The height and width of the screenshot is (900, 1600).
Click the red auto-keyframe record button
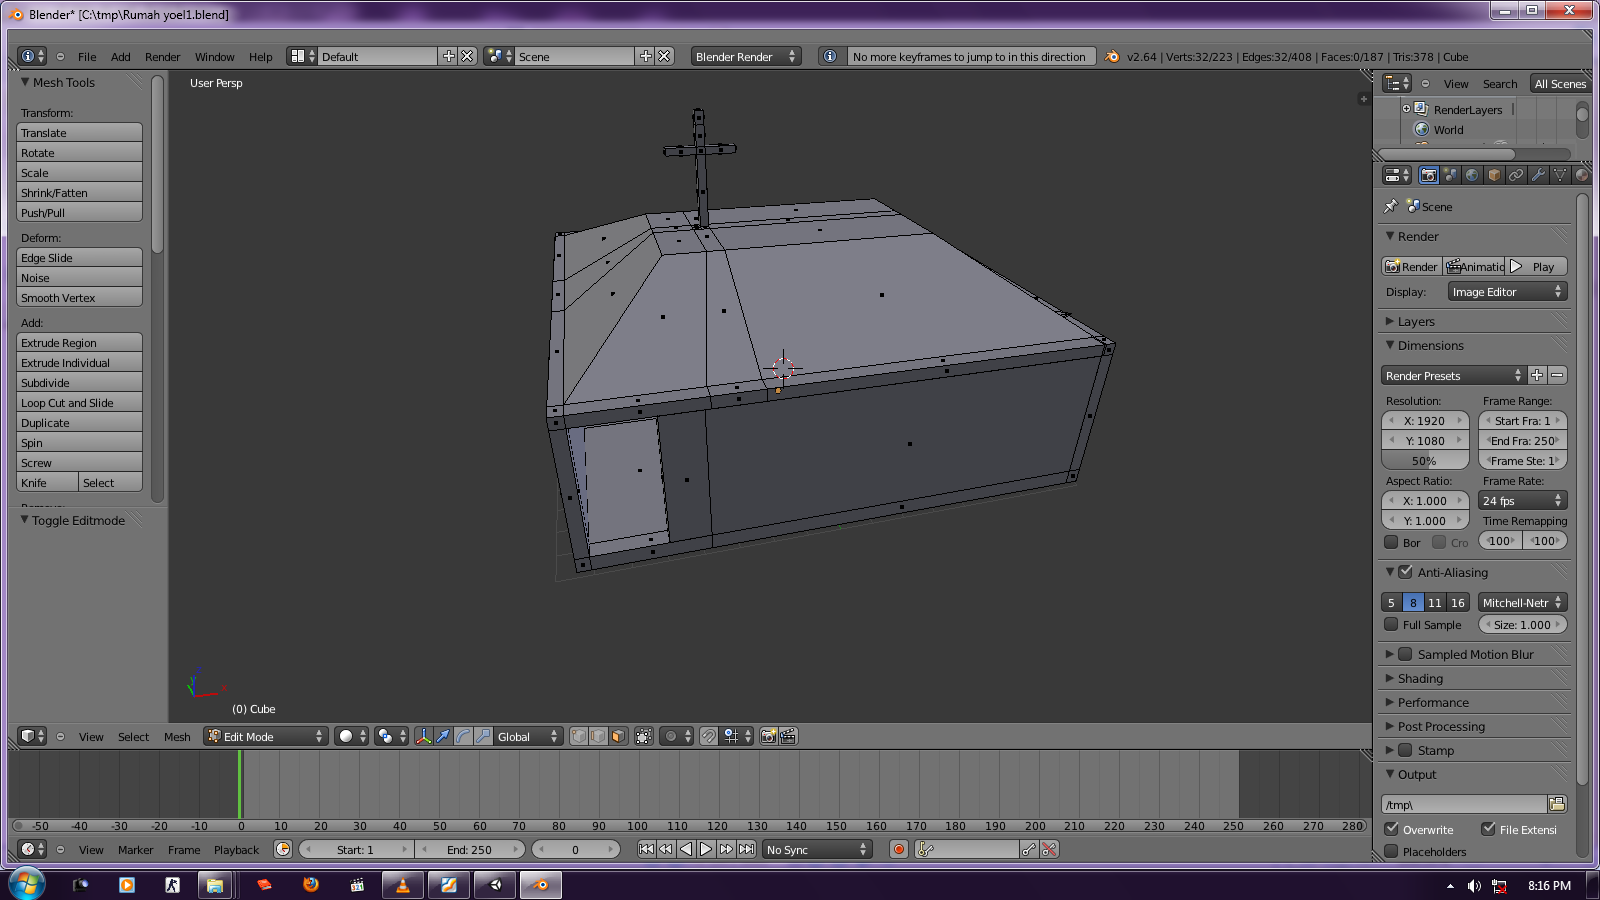pos(899,849)
